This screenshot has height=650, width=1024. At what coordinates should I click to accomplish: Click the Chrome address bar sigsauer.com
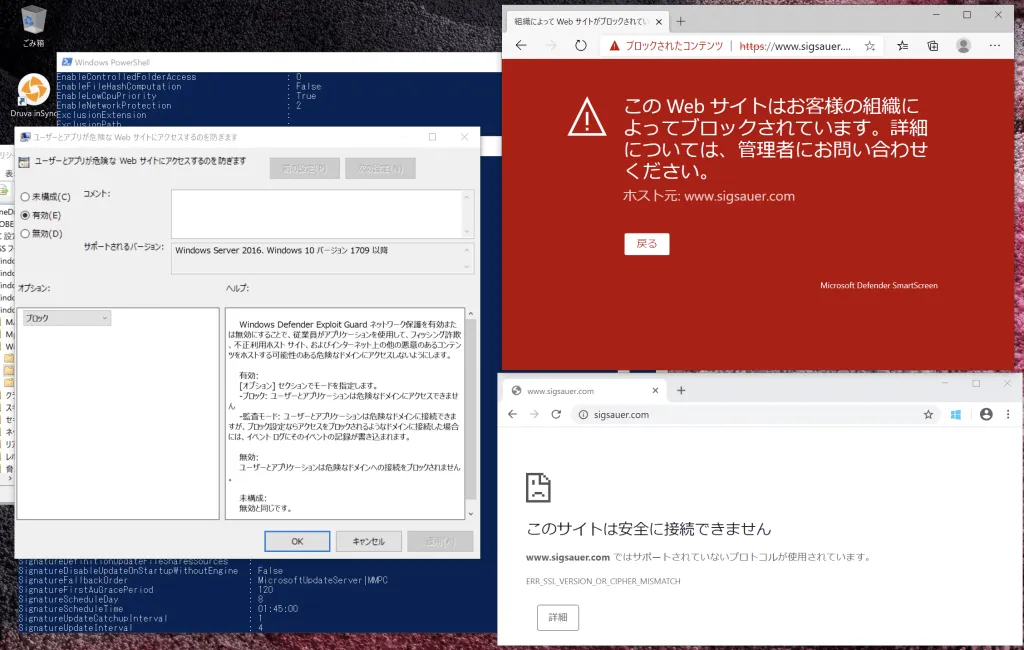click(x=621, y=415)
